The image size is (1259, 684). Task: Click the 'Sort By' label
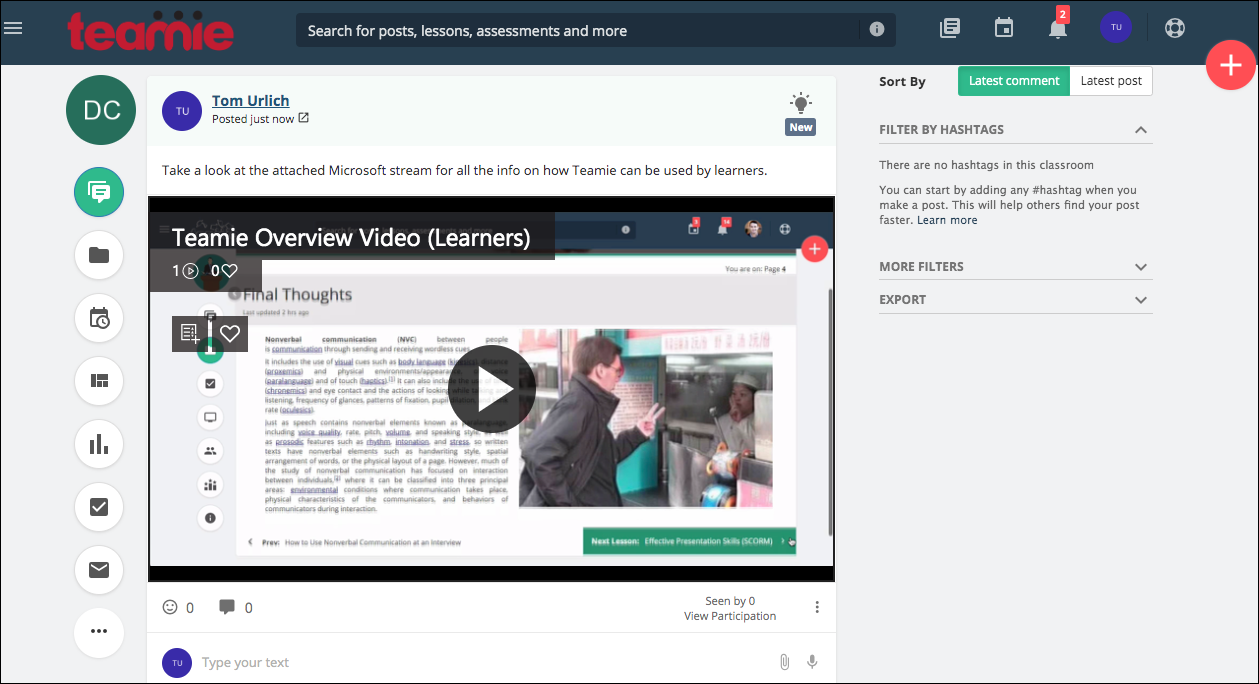coord(902,82)
